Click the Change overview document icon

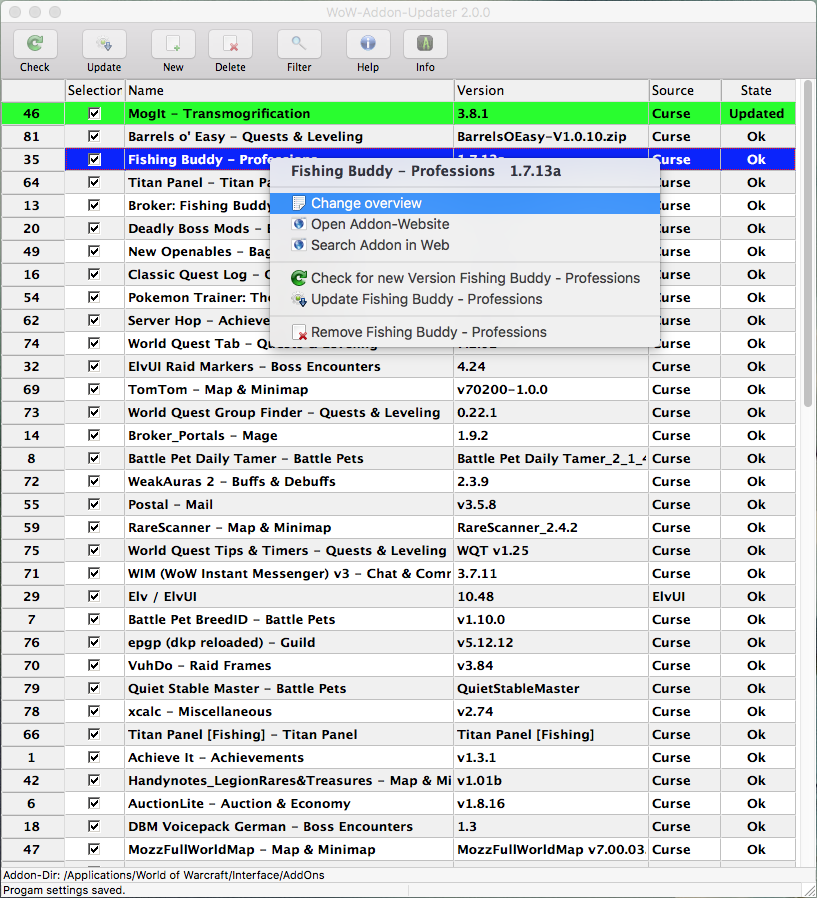(299, 203)
